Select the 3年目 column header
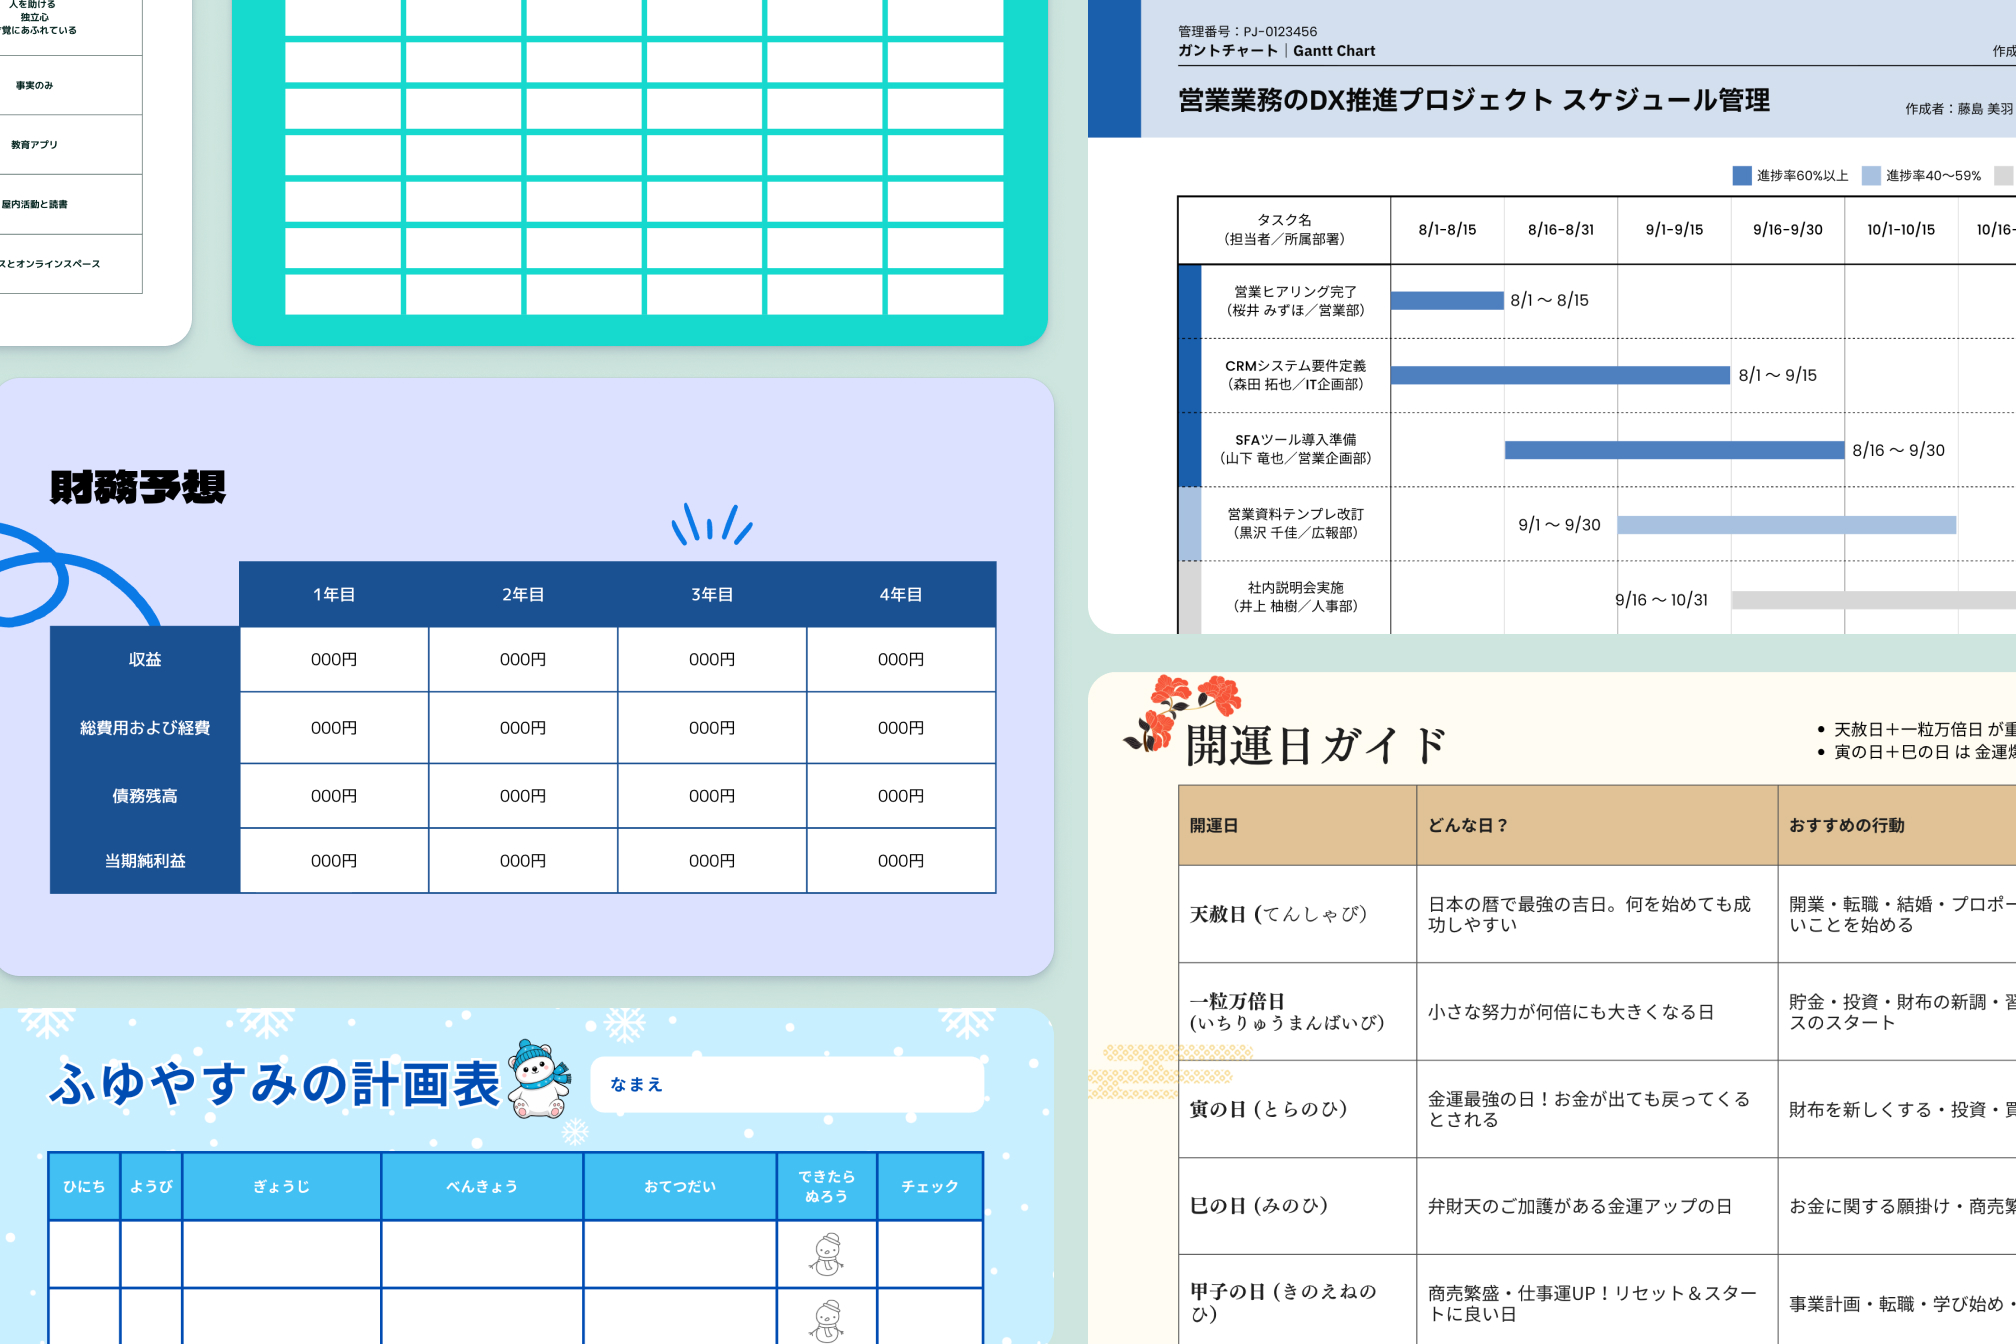Image resolution: width=2016 pixels, height=1344 pixels. pos(712,595)
